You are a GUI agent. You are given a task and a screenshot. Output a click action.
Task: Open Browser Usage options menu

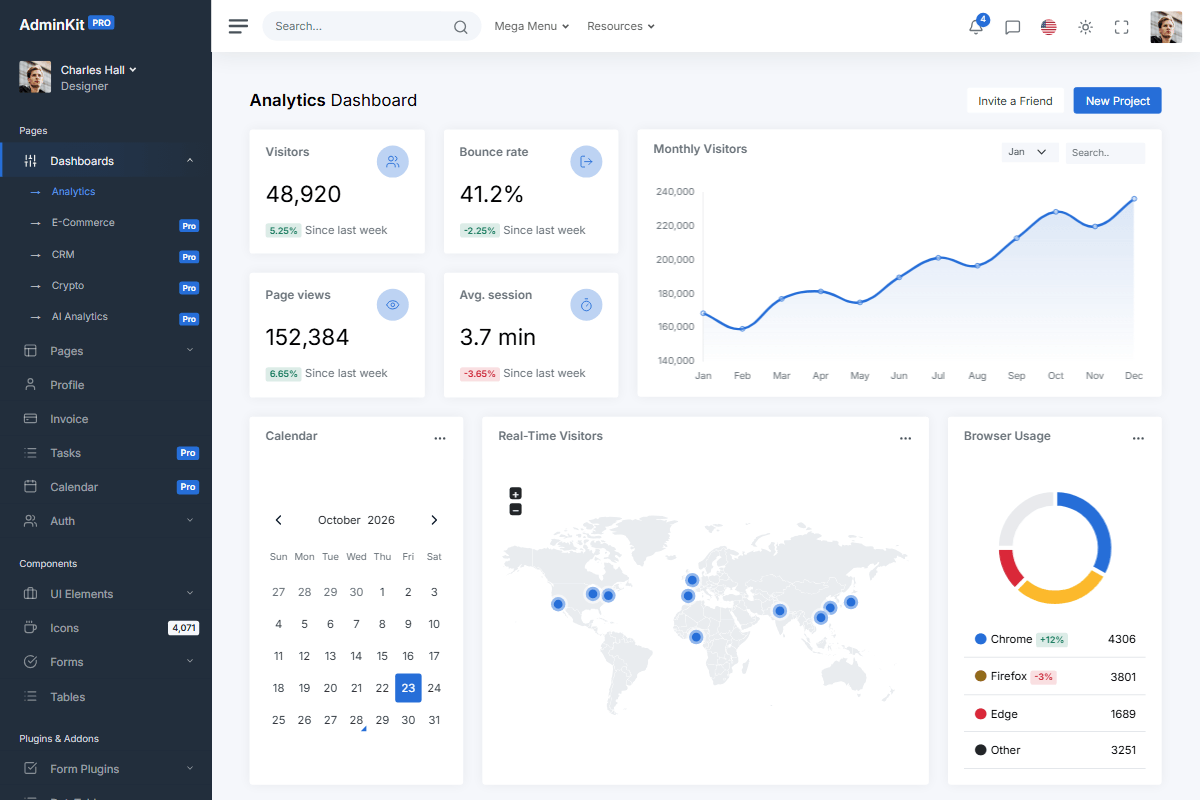1138,438
